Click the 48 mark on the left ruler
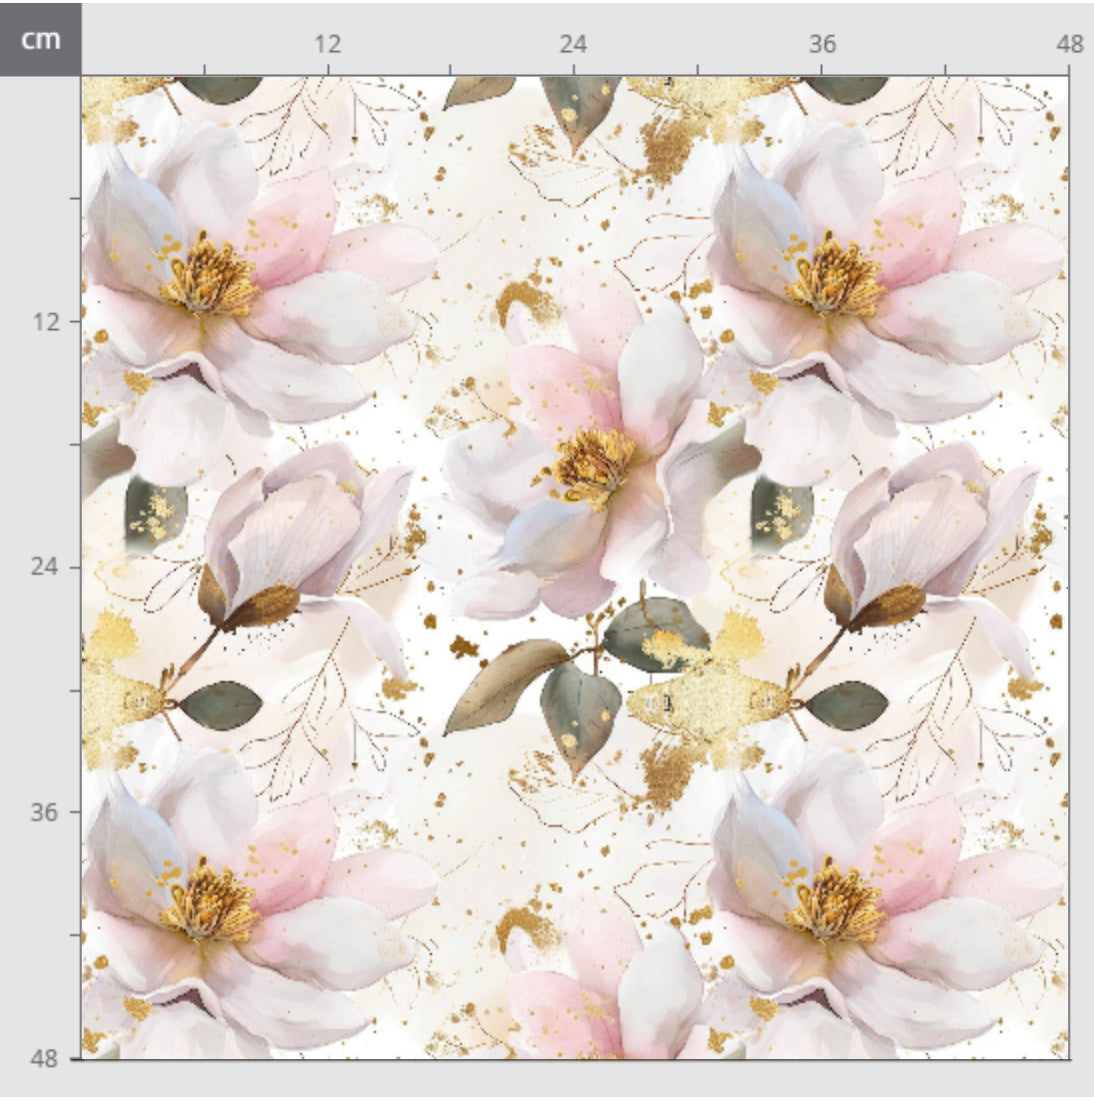Image resolution: width=1094 pixels, height=1100 pixels. tap(44, 1057)
